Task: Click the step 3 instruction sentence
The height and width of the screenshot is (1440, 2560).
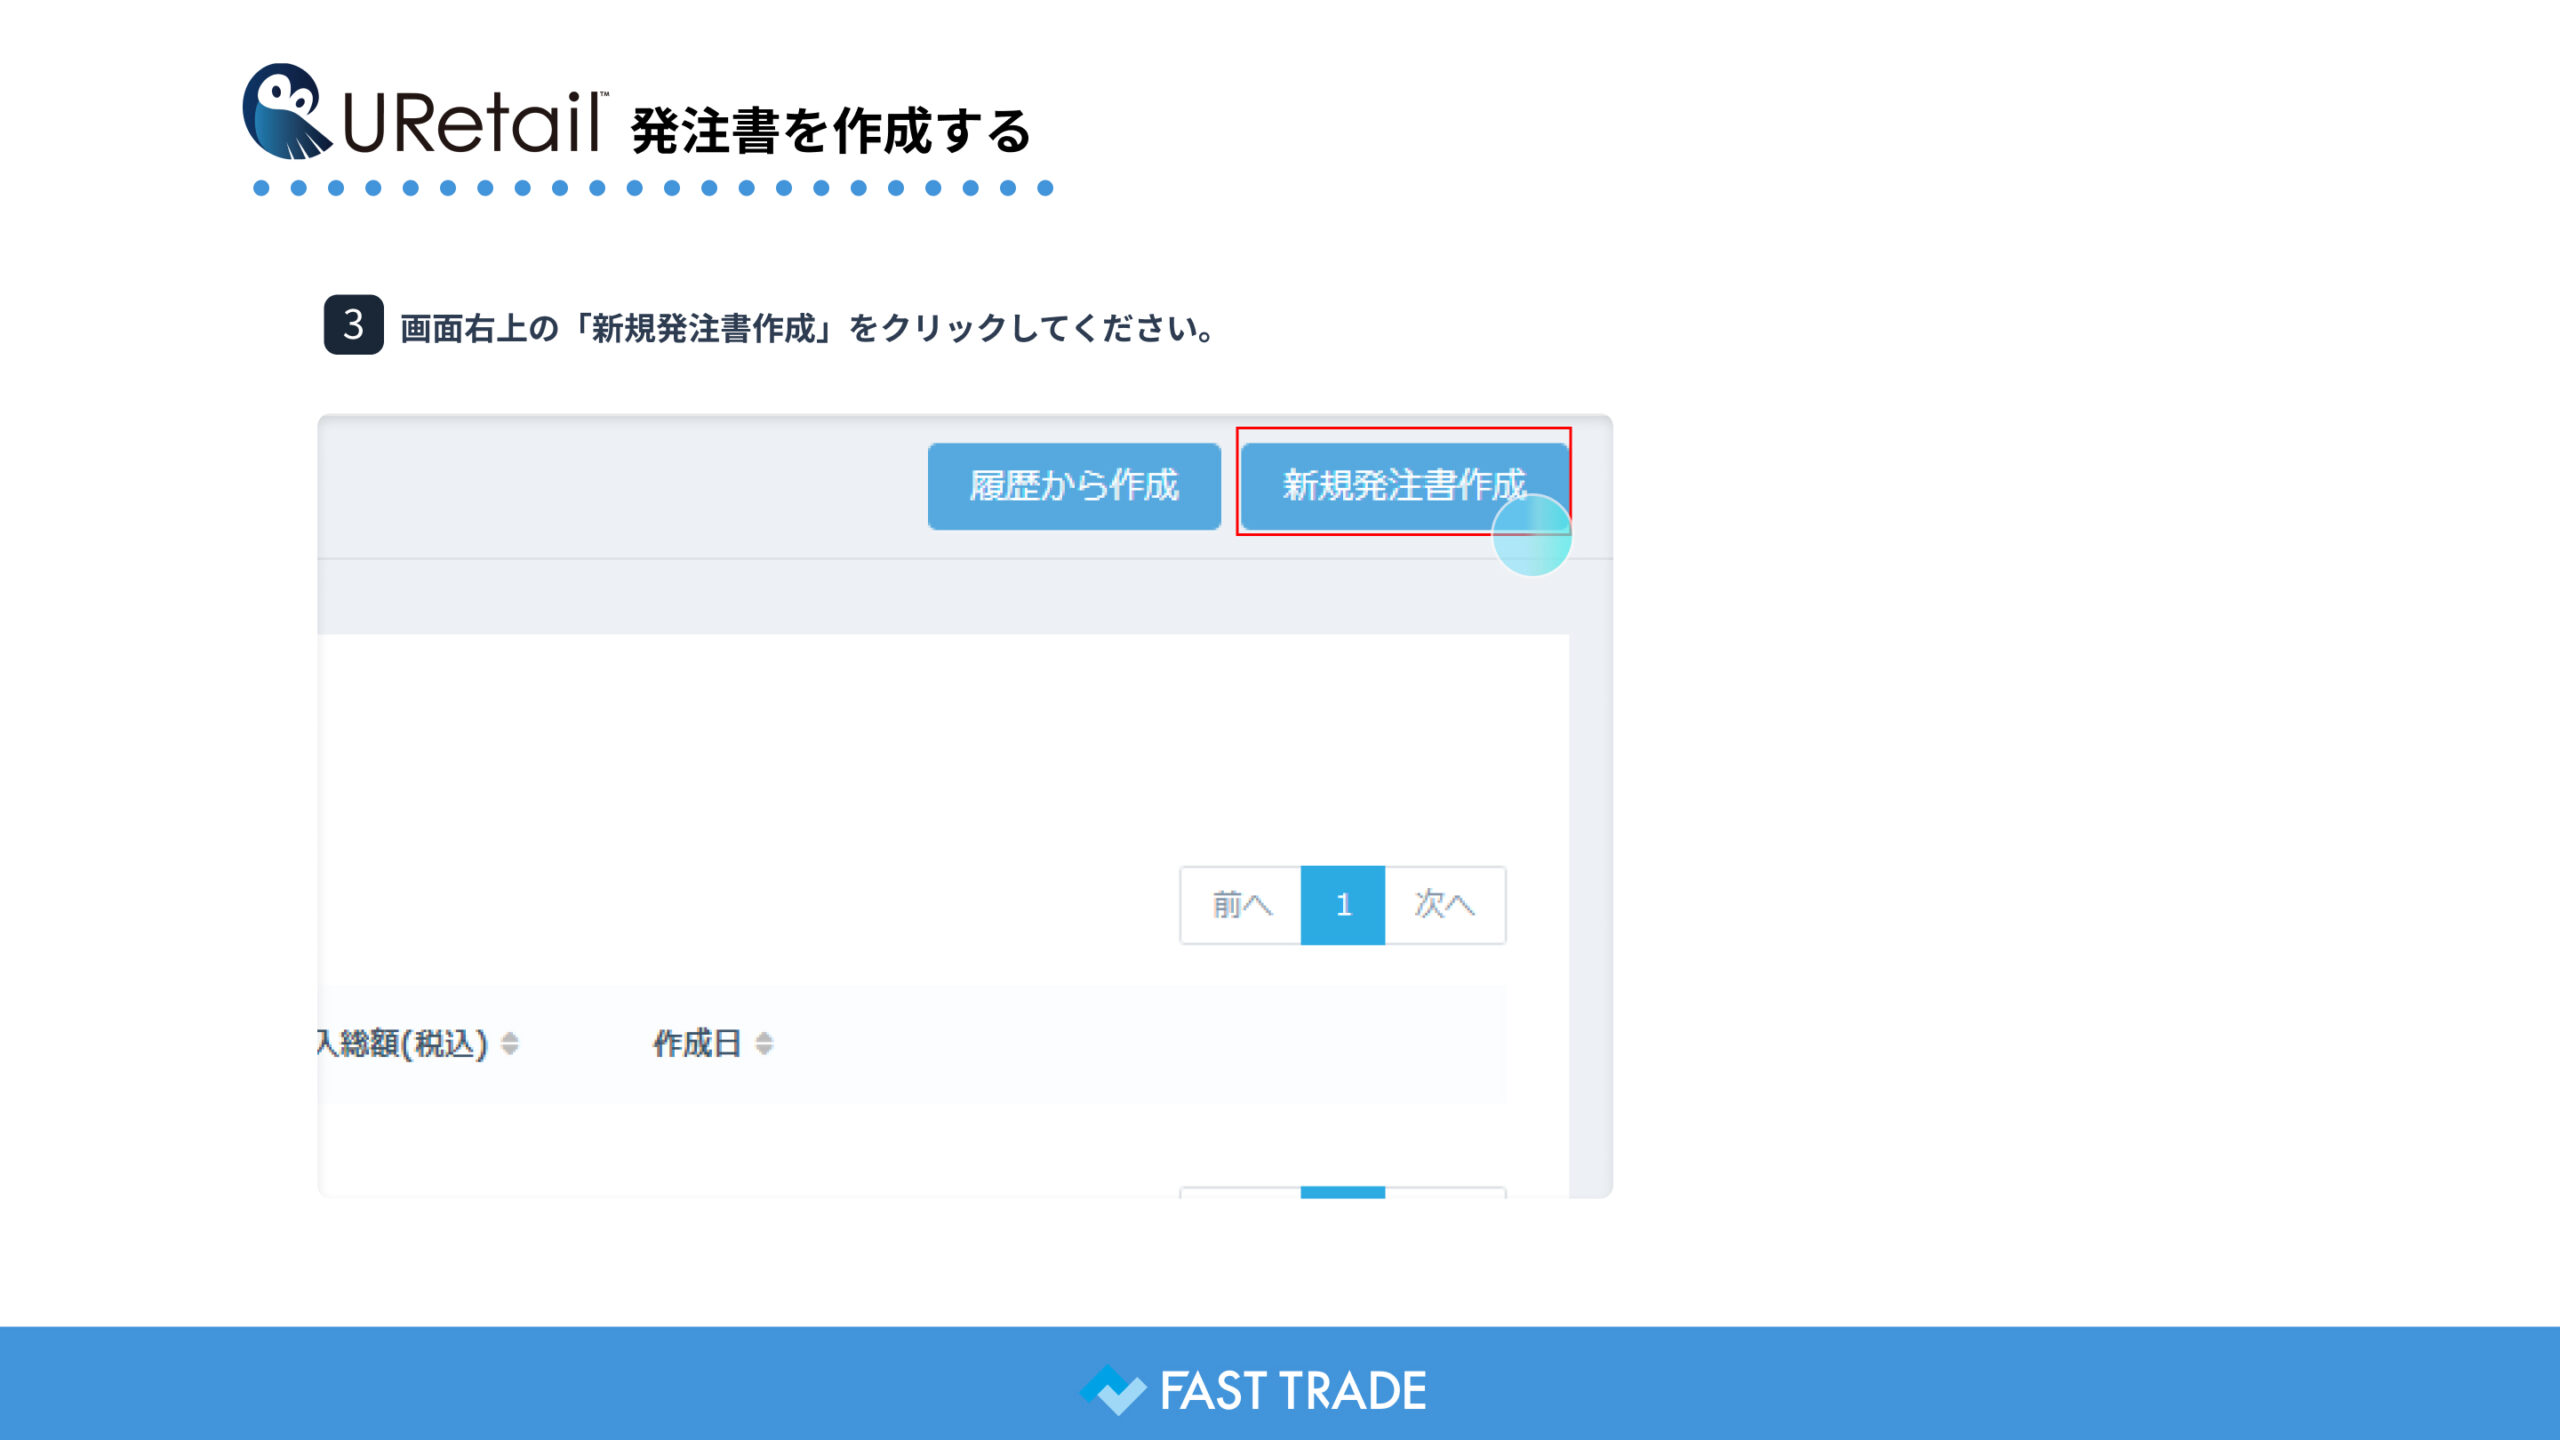Action: click(x=806, y=328)
